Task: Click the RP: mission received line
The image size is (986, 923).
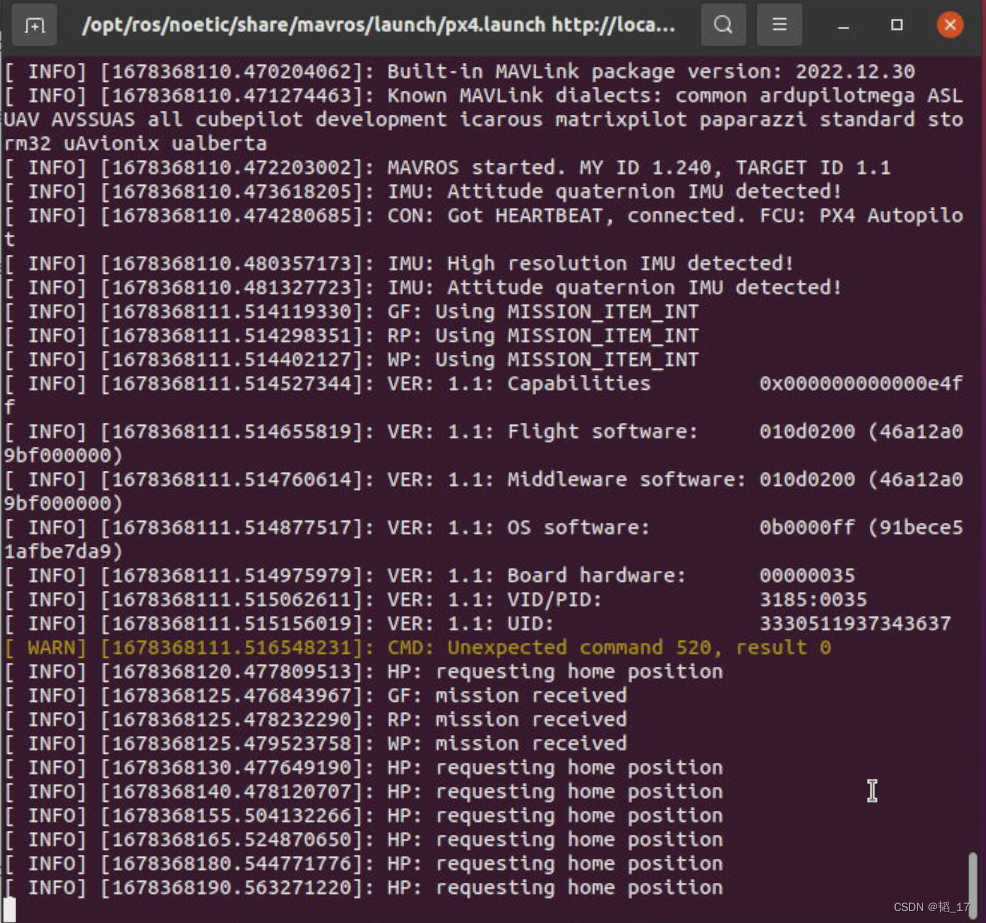Action: [x=315, y=720]
